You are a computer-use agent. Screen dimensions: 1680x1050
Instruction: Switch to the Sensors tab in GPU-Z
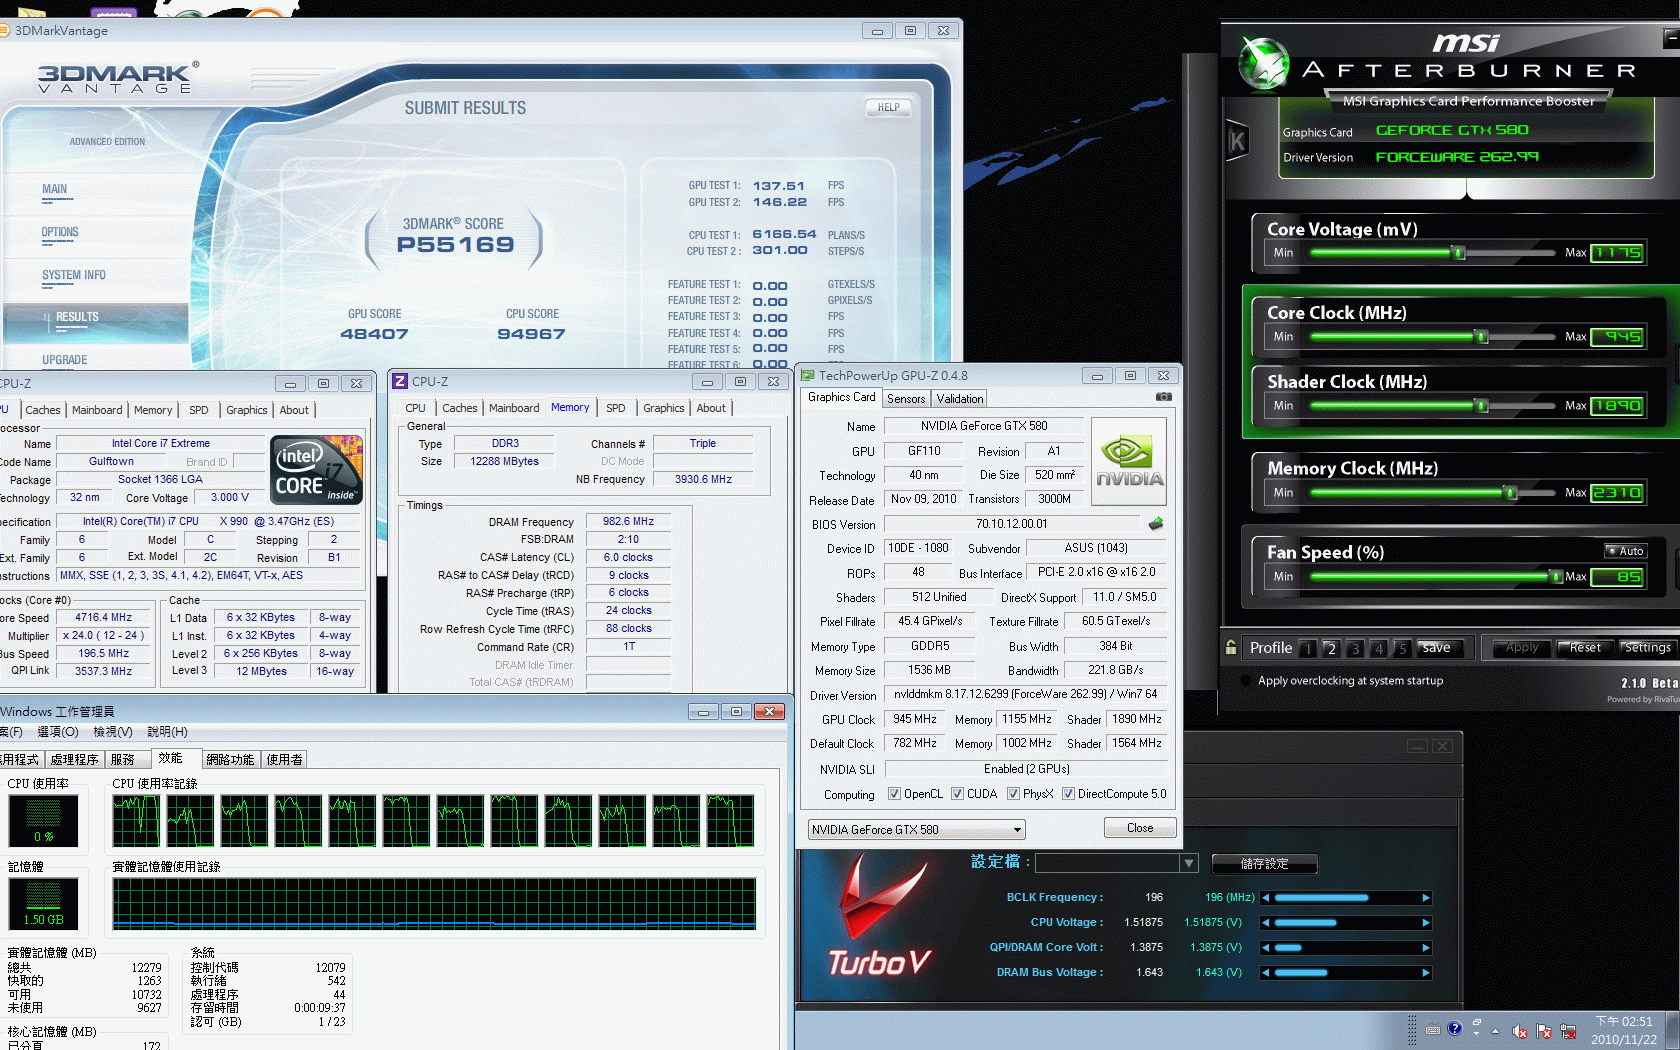coord(906,399)
